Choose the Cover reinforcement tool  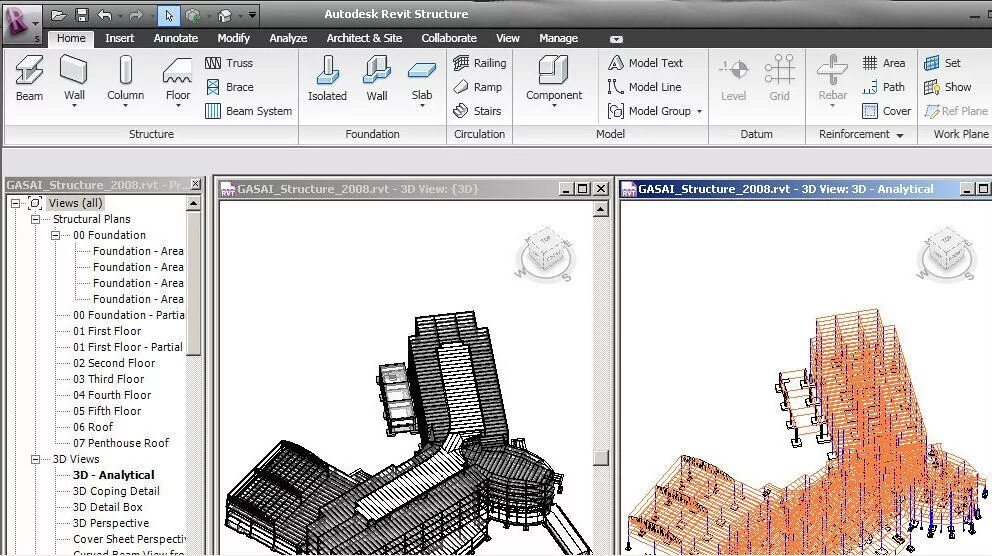pyautogui.click(x=886, y=111)
